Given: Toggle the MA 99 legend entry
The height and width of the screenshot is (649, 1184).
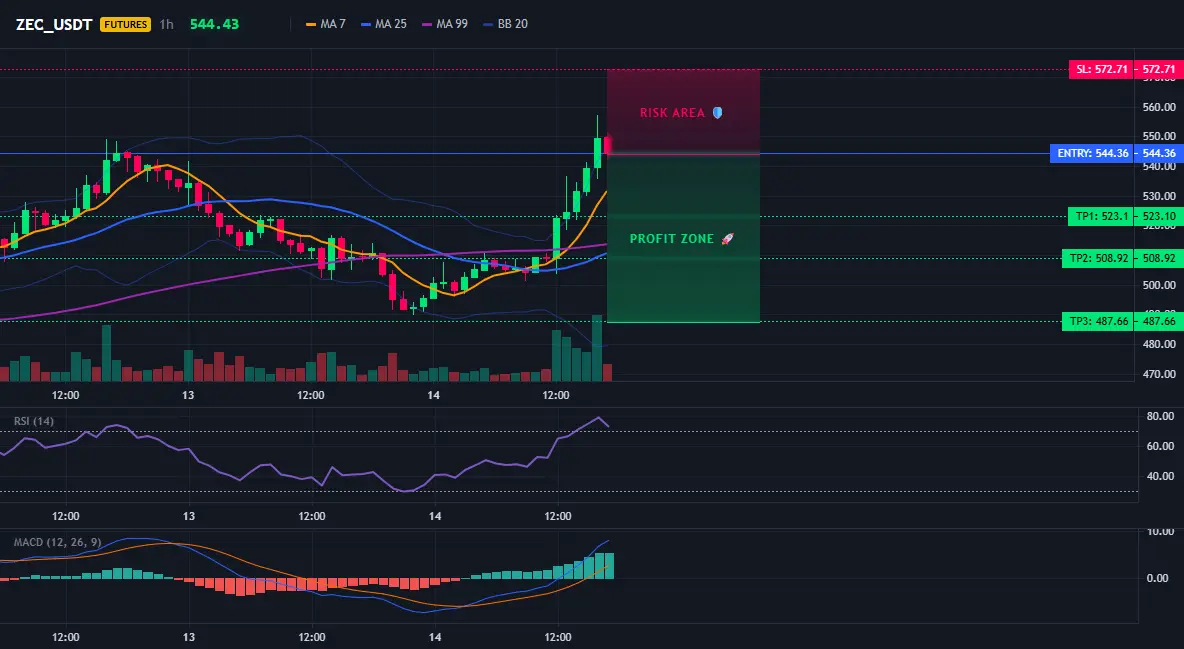Looking at the screenshot, I should [x=445, y=24].
